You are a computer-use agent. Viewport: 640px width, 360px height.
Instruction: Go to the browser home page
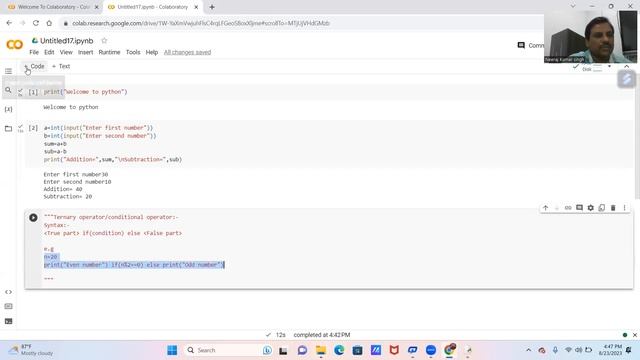(49, 23)
